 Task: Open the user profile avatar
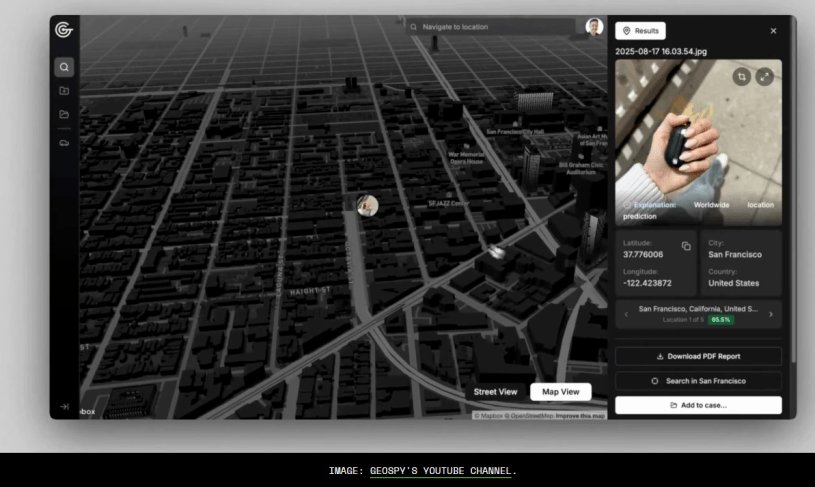click(594, 27)
